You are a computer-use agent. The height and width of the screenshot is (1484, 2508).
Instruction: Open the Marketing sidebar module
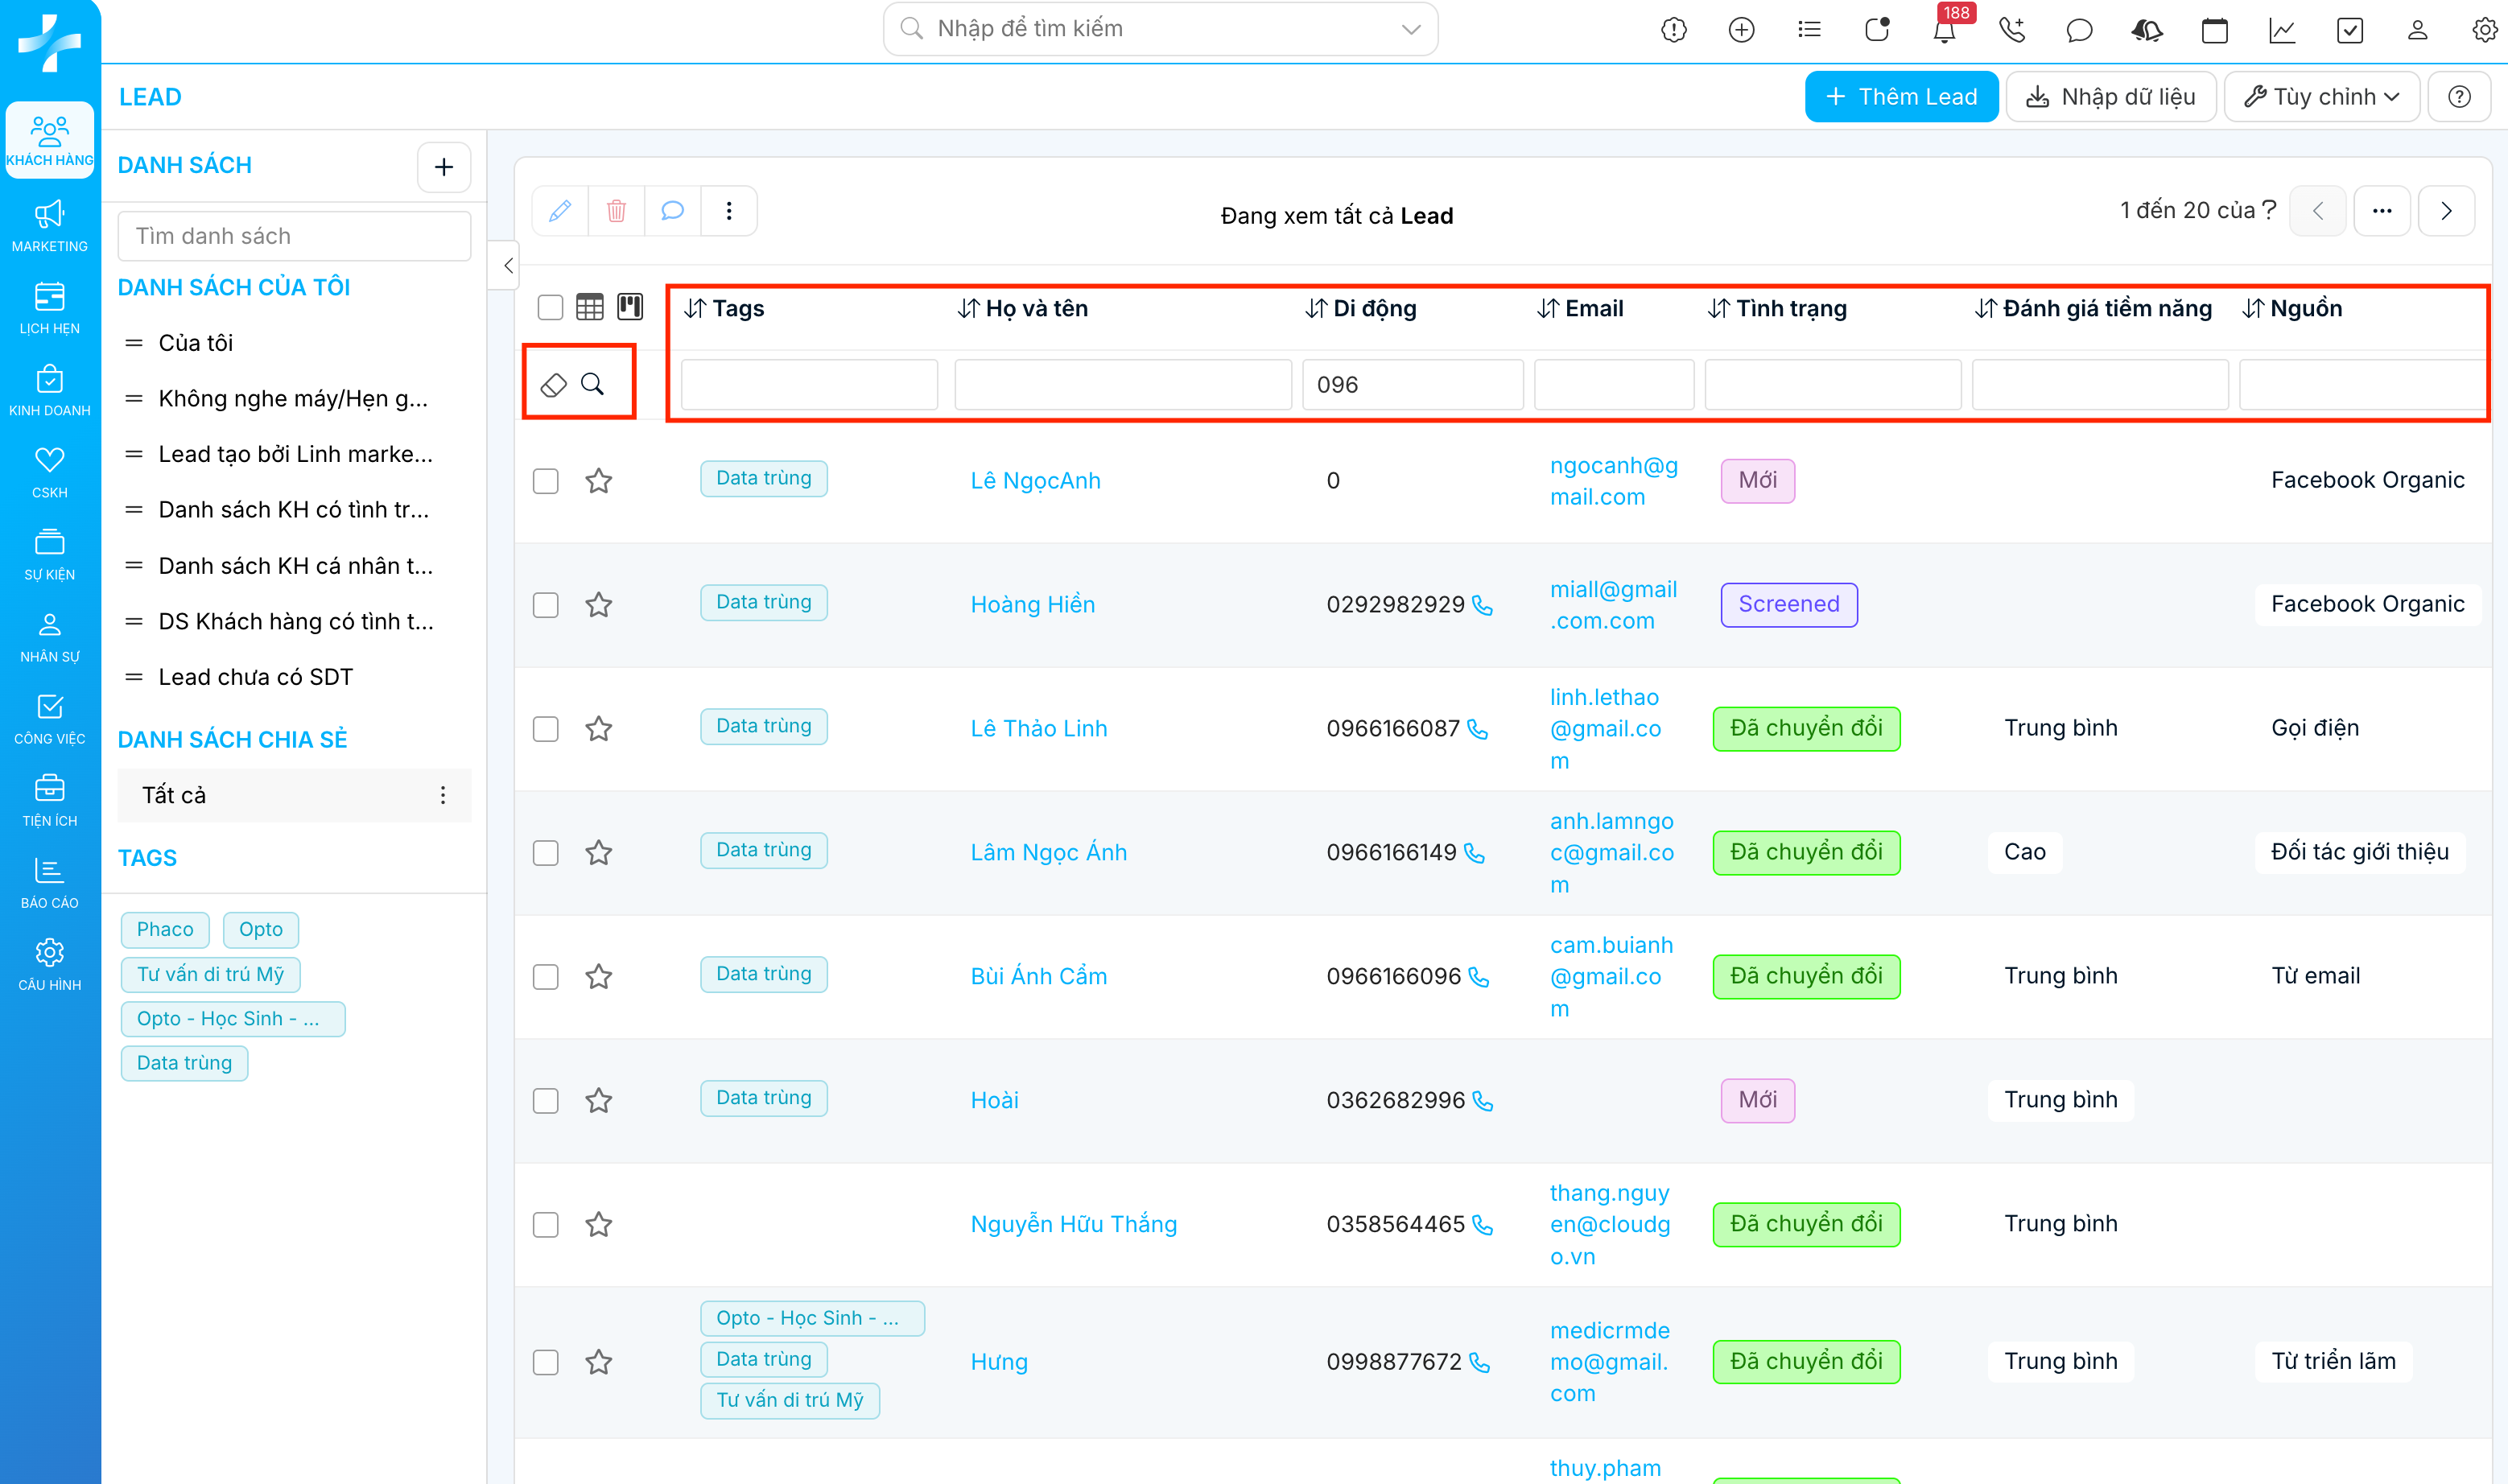(49, 226)
